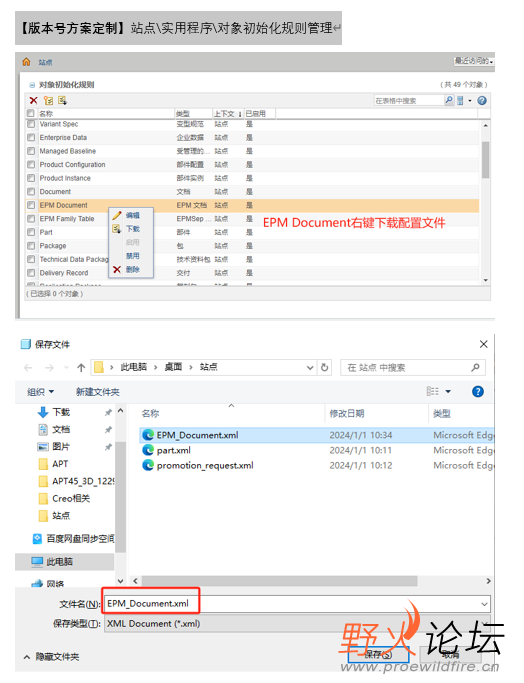
Task: Choose 编辑 from the context menu
Action: coord(133,215)
